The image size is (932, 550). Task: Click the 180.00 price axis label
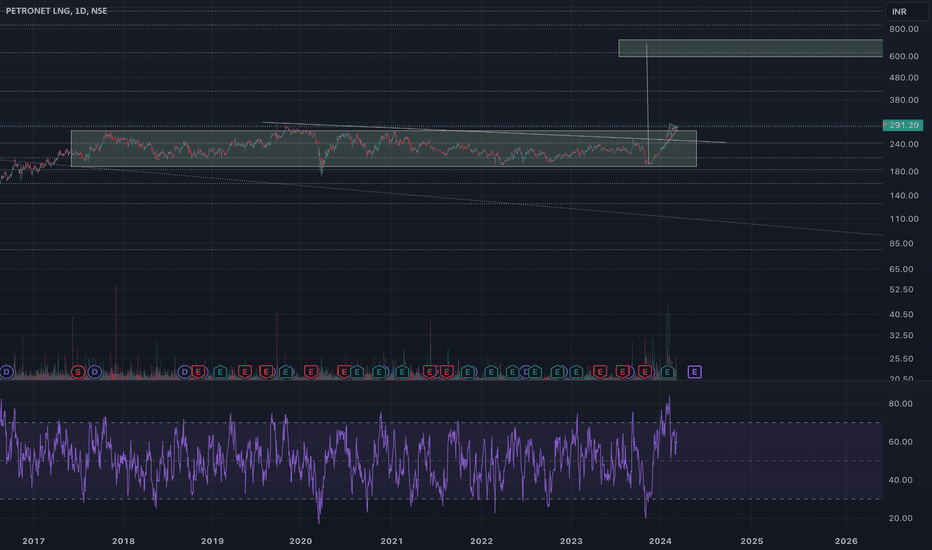click(904, 171)
